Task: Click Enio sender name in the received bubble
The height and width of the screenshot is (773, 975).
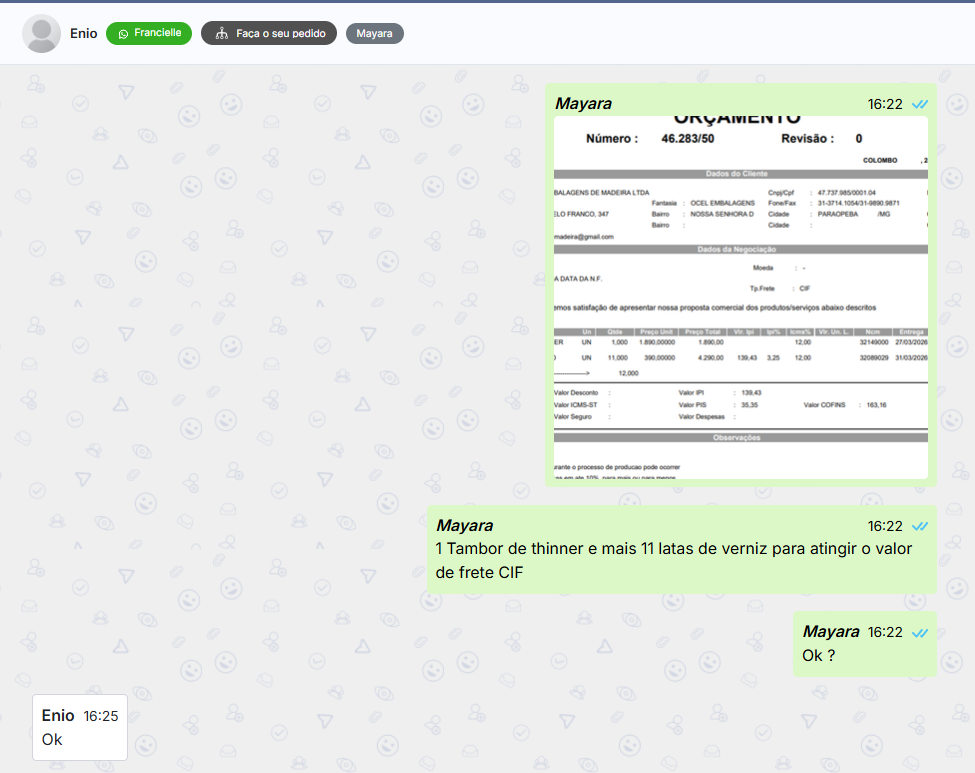Action: [x=58, y=716]
